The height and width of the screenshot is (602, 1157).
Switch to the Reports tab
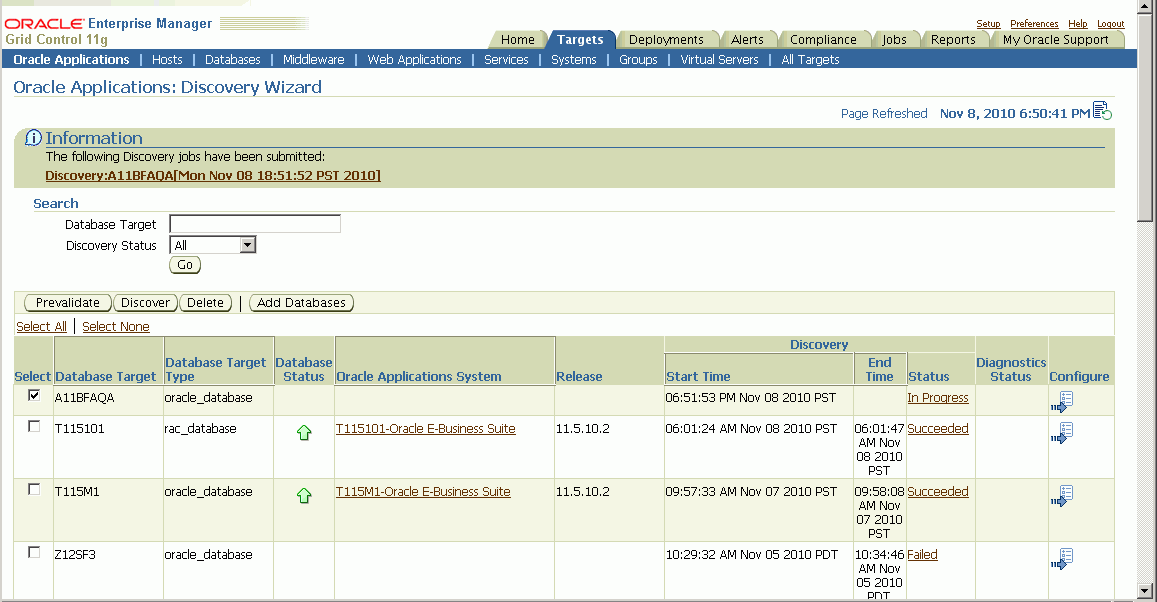coord(953,40)
